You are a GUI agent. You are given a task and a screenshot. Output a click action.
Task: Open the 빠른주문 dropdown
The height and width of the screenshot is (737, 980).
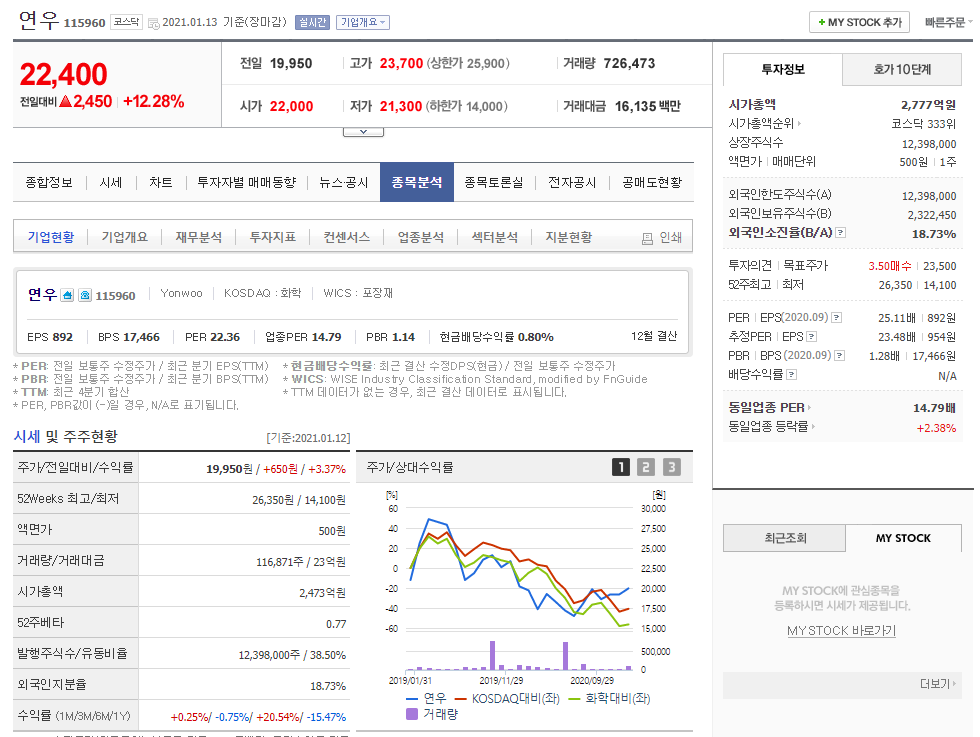pyautogui.click(x=948, y=23)
